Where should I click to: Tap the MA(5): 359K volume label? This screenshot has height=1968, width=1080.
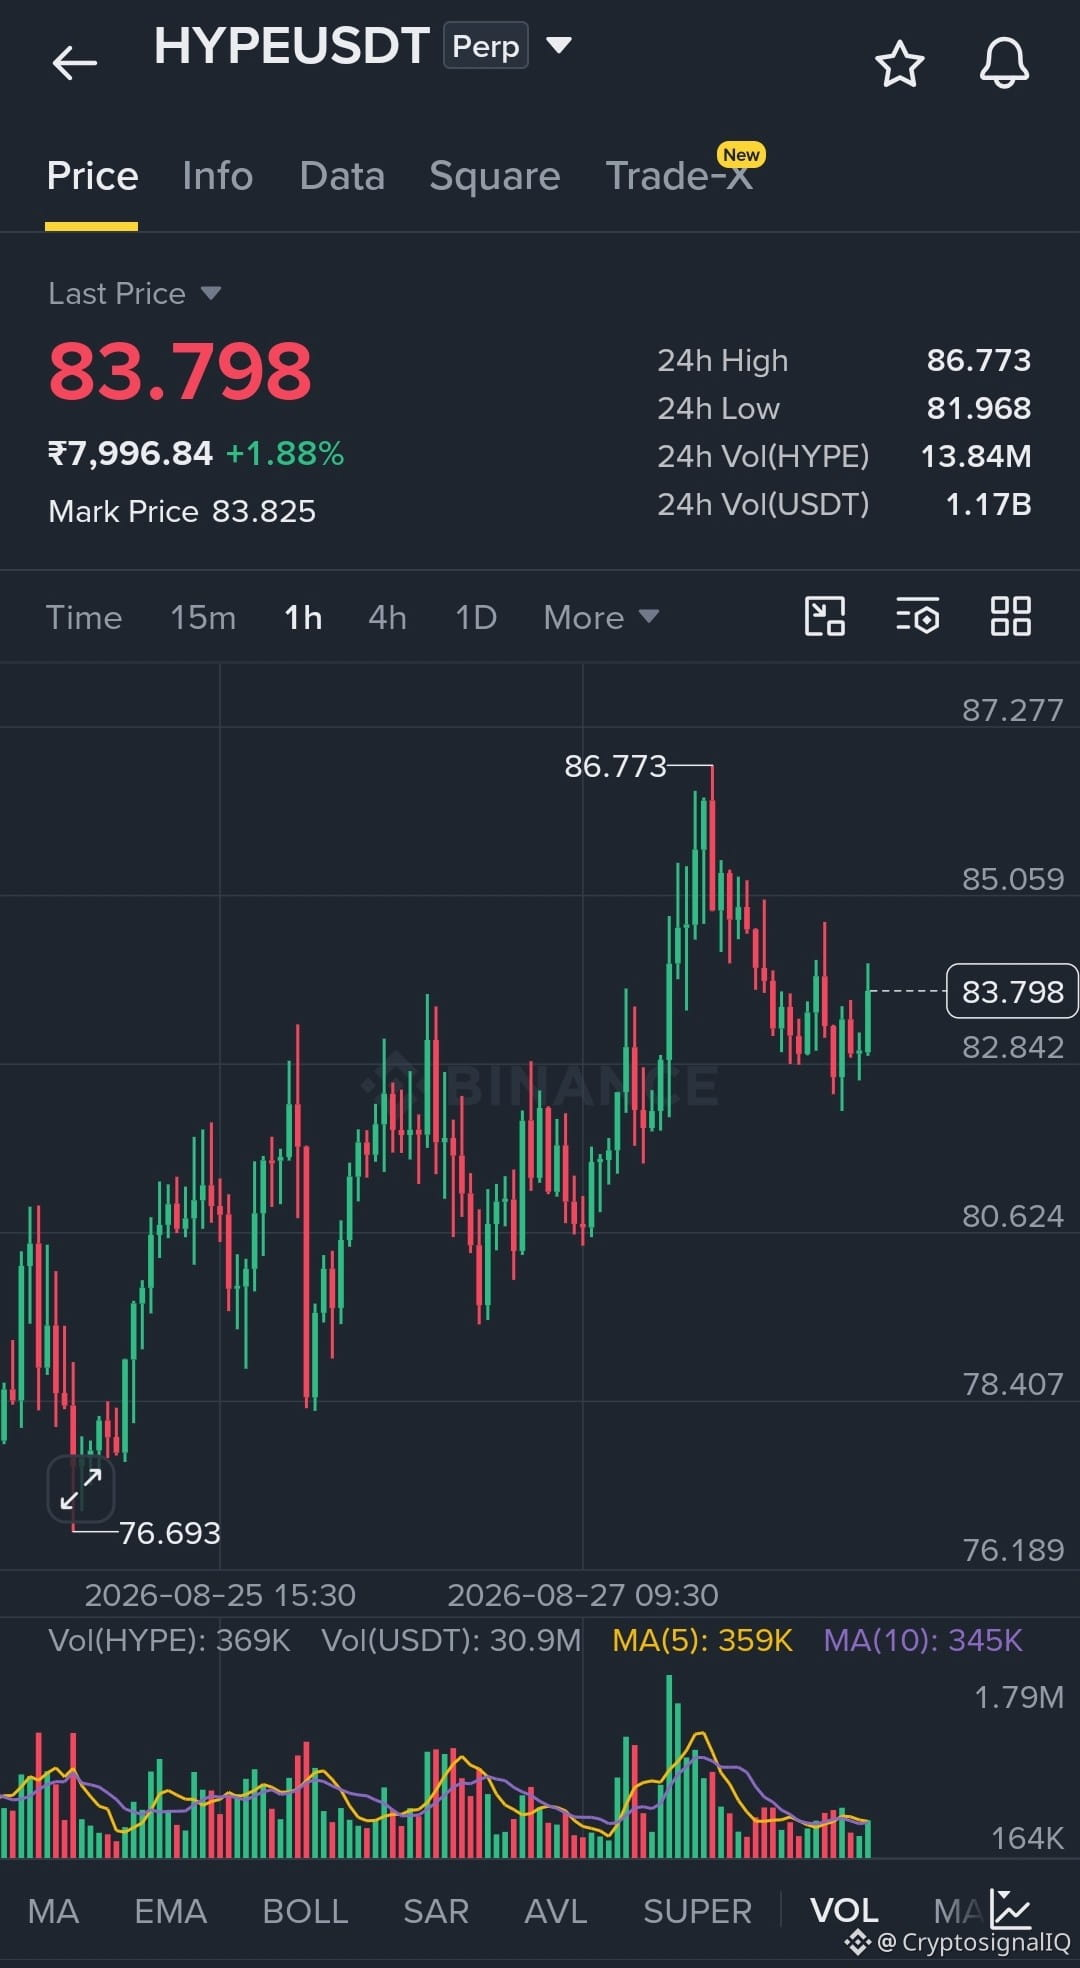(x=702, y=1640)
